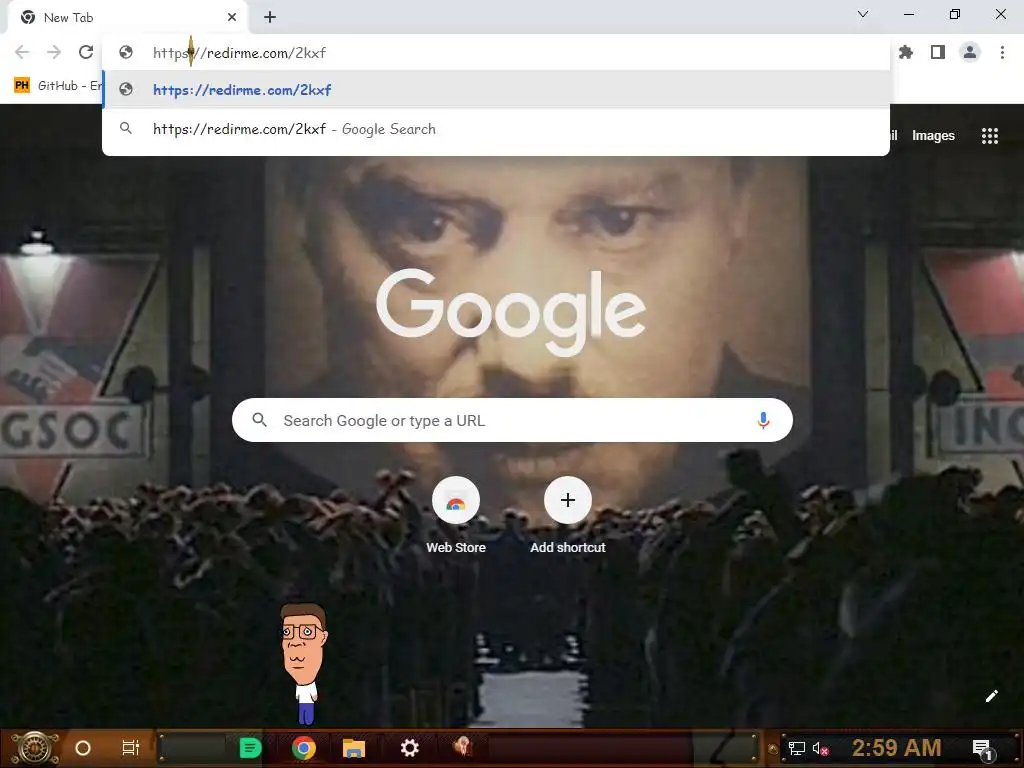Image resolution: width=1024 pixels, height=768 pixels.
Task: Open the green chat app on taskbar
Action: 250,748
